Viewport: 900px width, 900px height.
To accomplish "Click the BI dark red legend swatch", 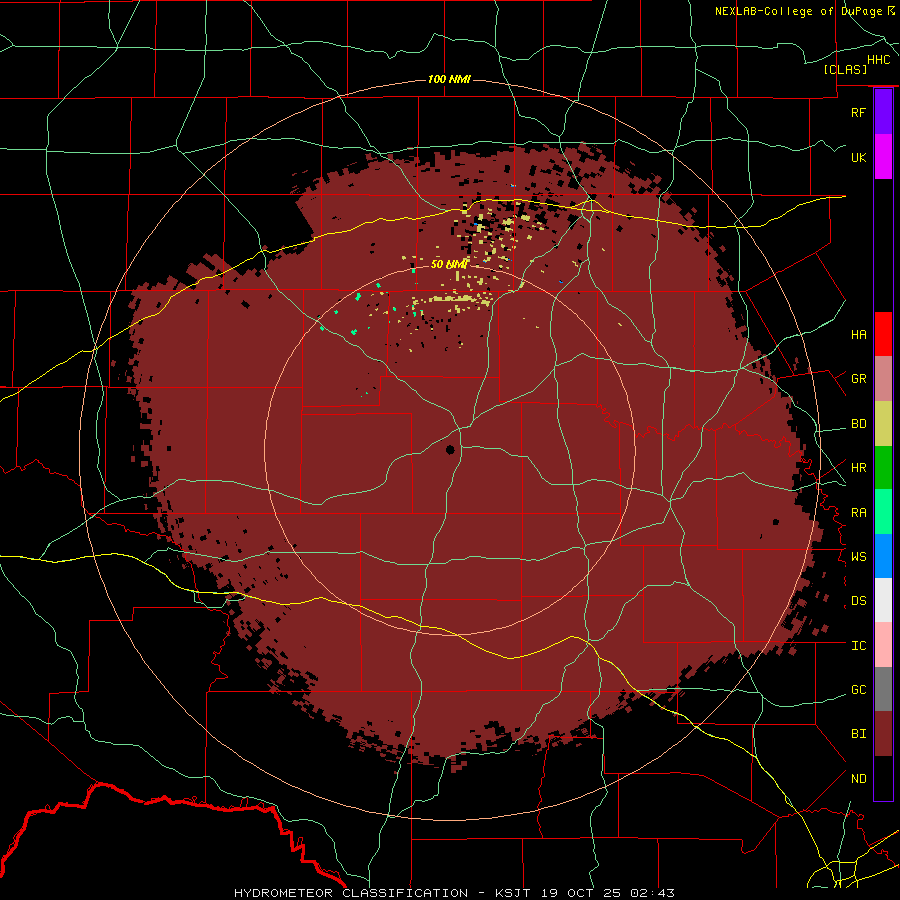I will [883, 734].
